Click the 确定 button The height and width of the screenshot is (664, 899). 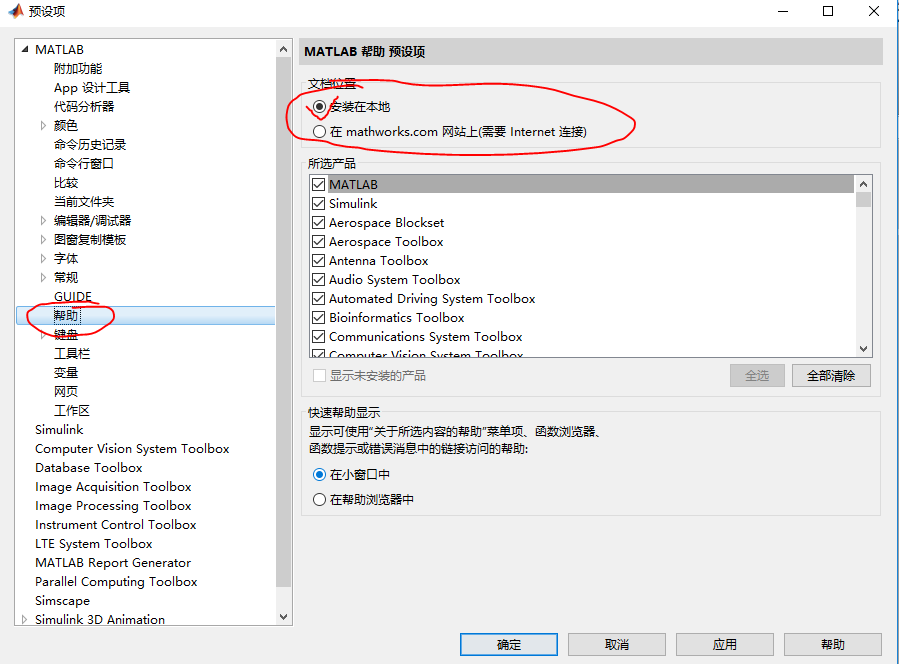click(509, 645)
